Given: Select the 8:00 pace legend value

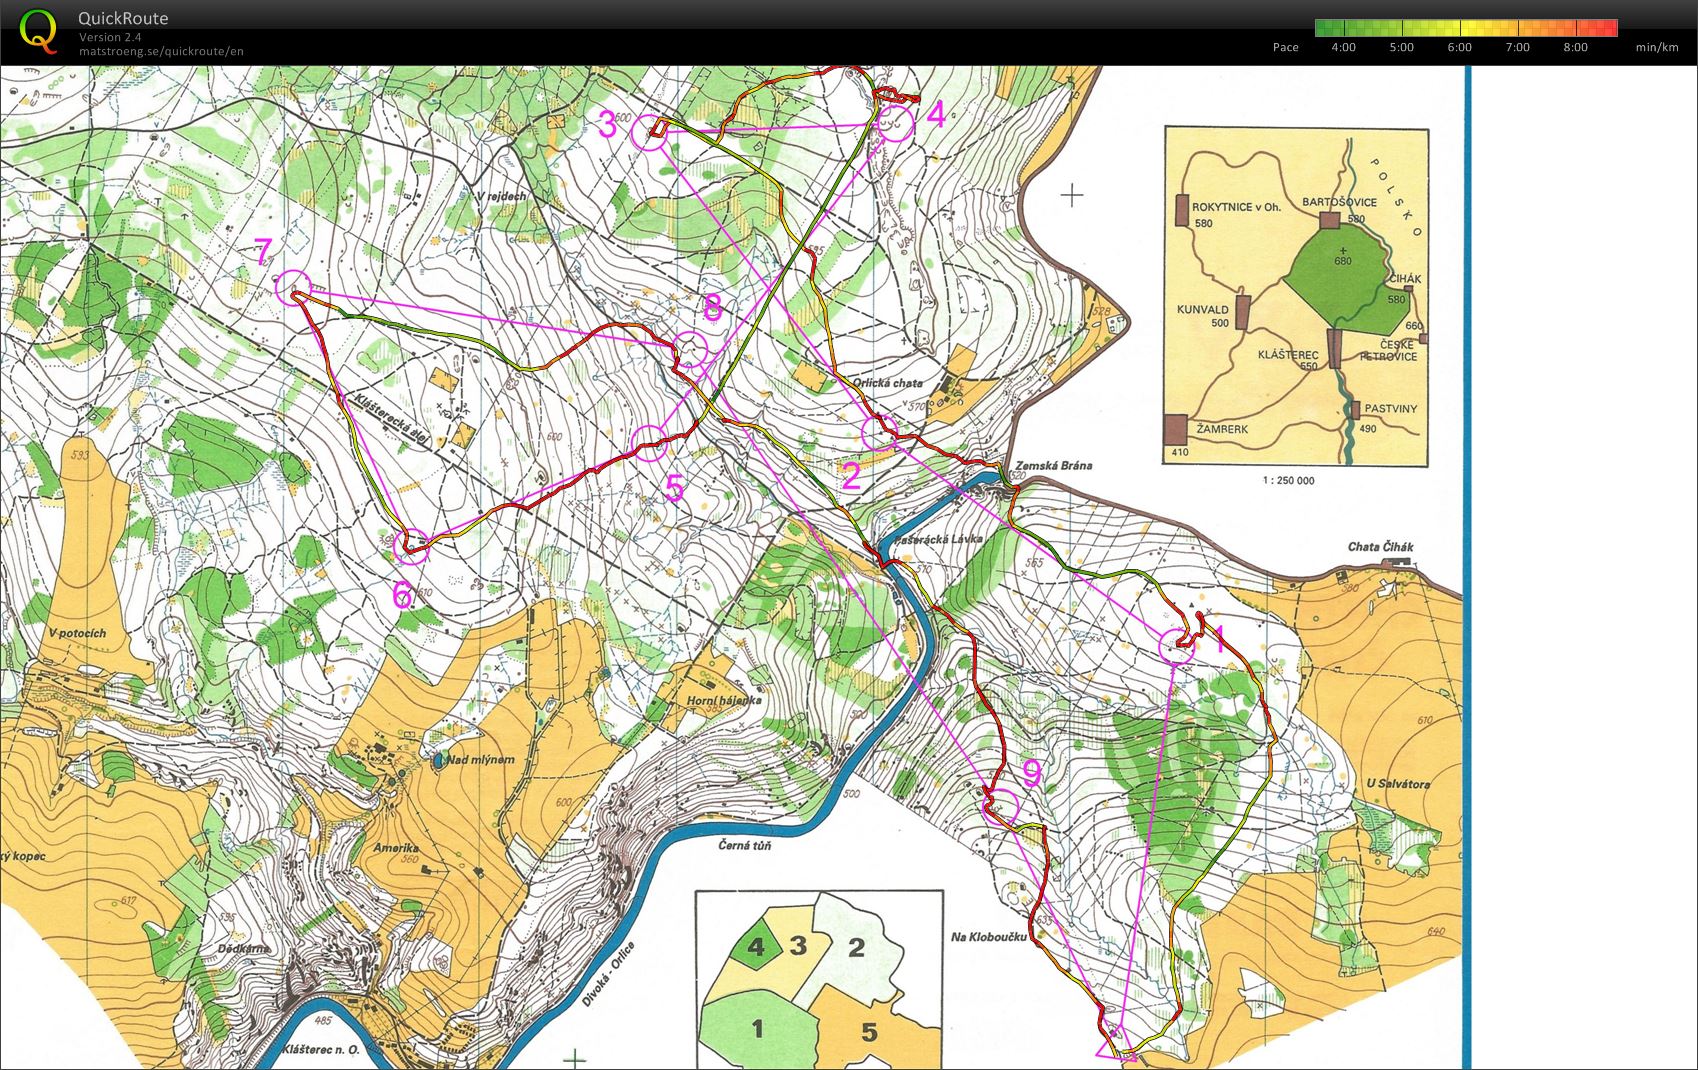Looking at the screenshot, I should [x=1576, y=47].
